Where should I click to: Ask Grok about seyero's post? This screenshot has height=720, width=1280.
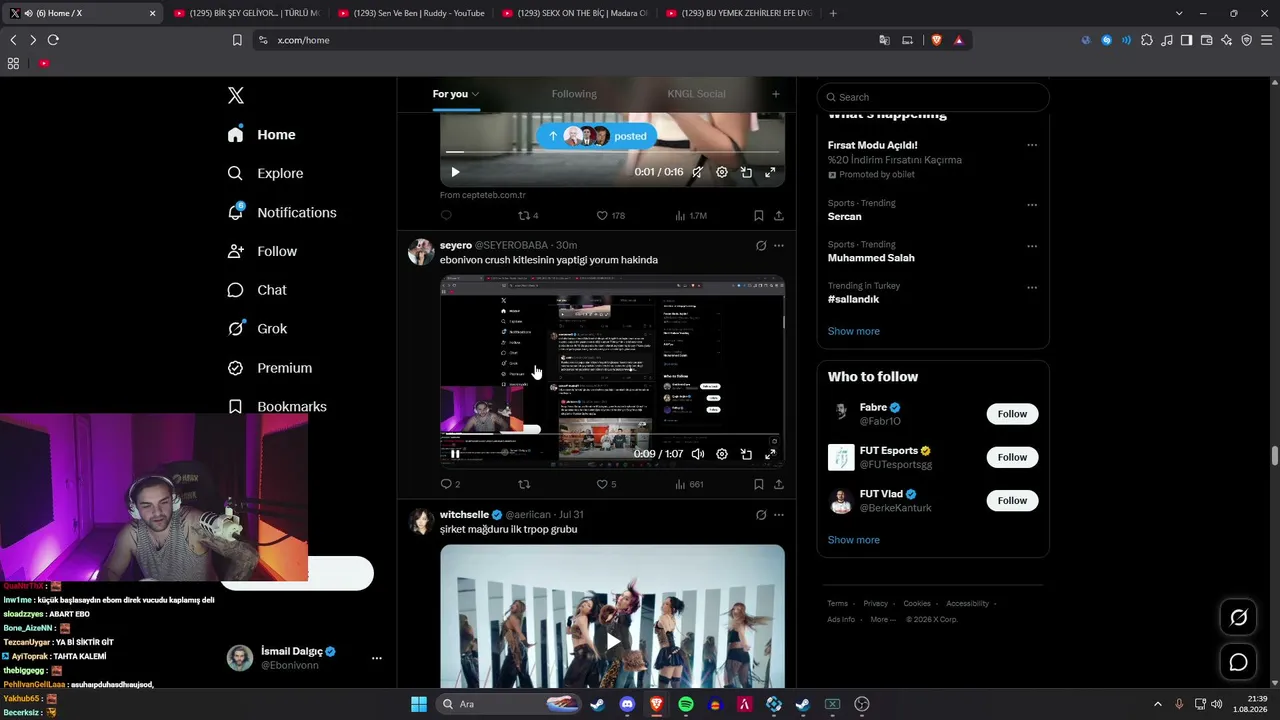(x=761, y=245)
